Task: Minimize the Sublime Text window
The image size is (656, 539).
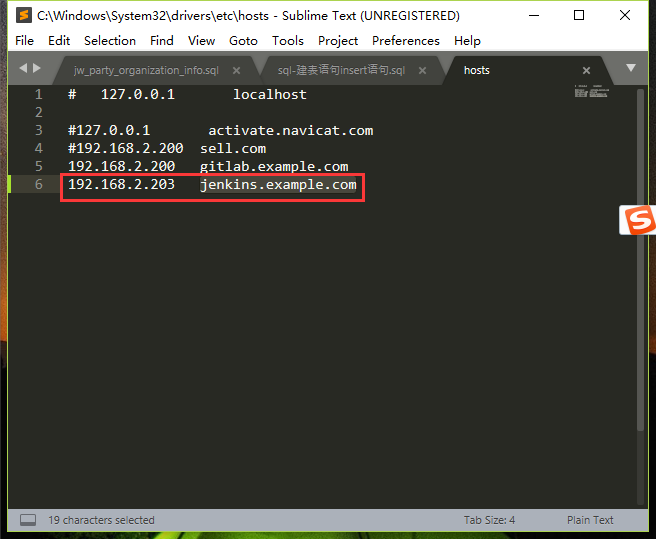Action: click(534, 15)
